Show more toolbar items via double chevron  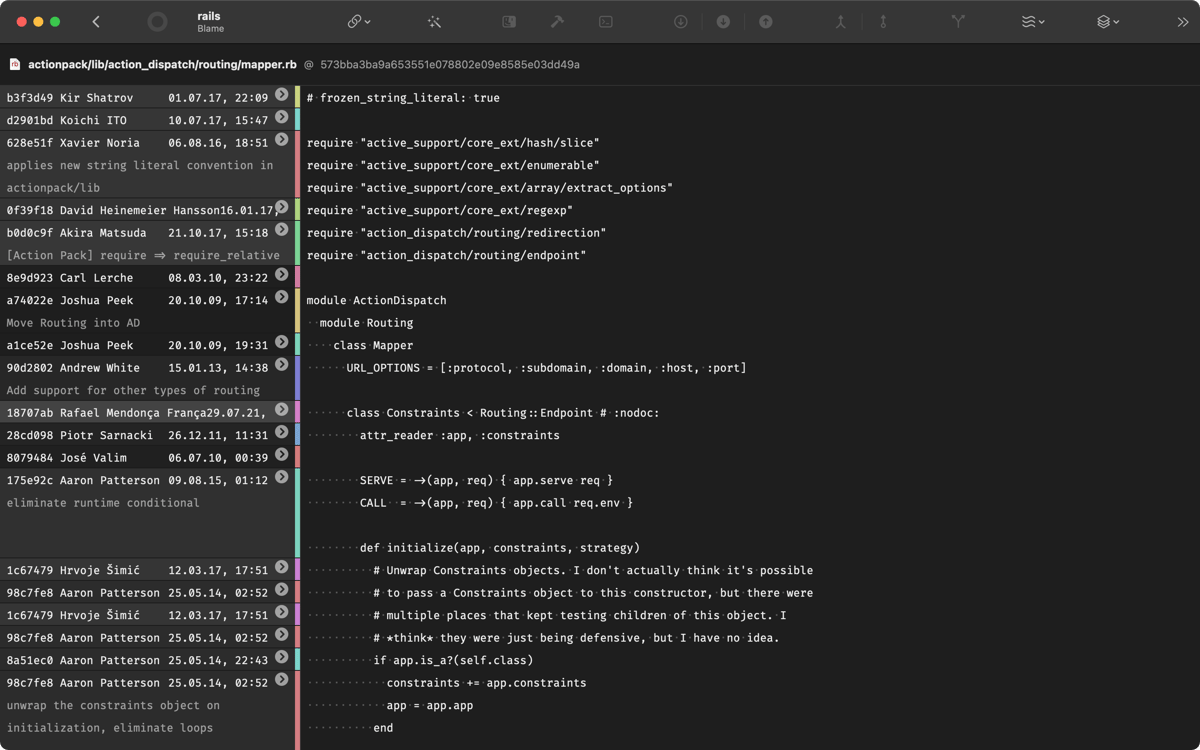1182,22
